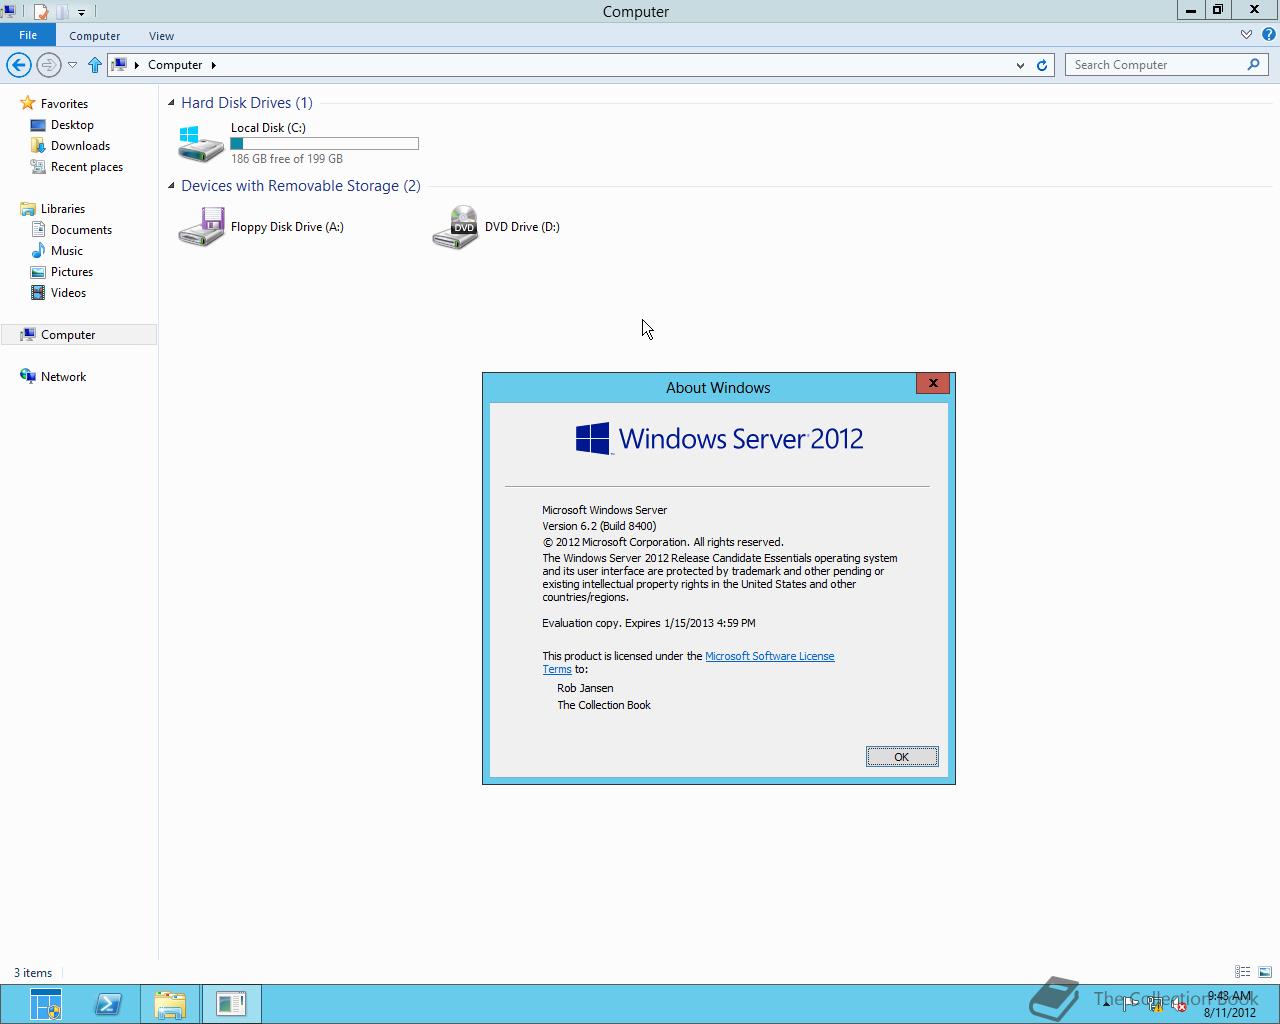Open Customize Quick Access Toolbar dropdown
Viewport: 1280px width, 1024px height.
82,12
